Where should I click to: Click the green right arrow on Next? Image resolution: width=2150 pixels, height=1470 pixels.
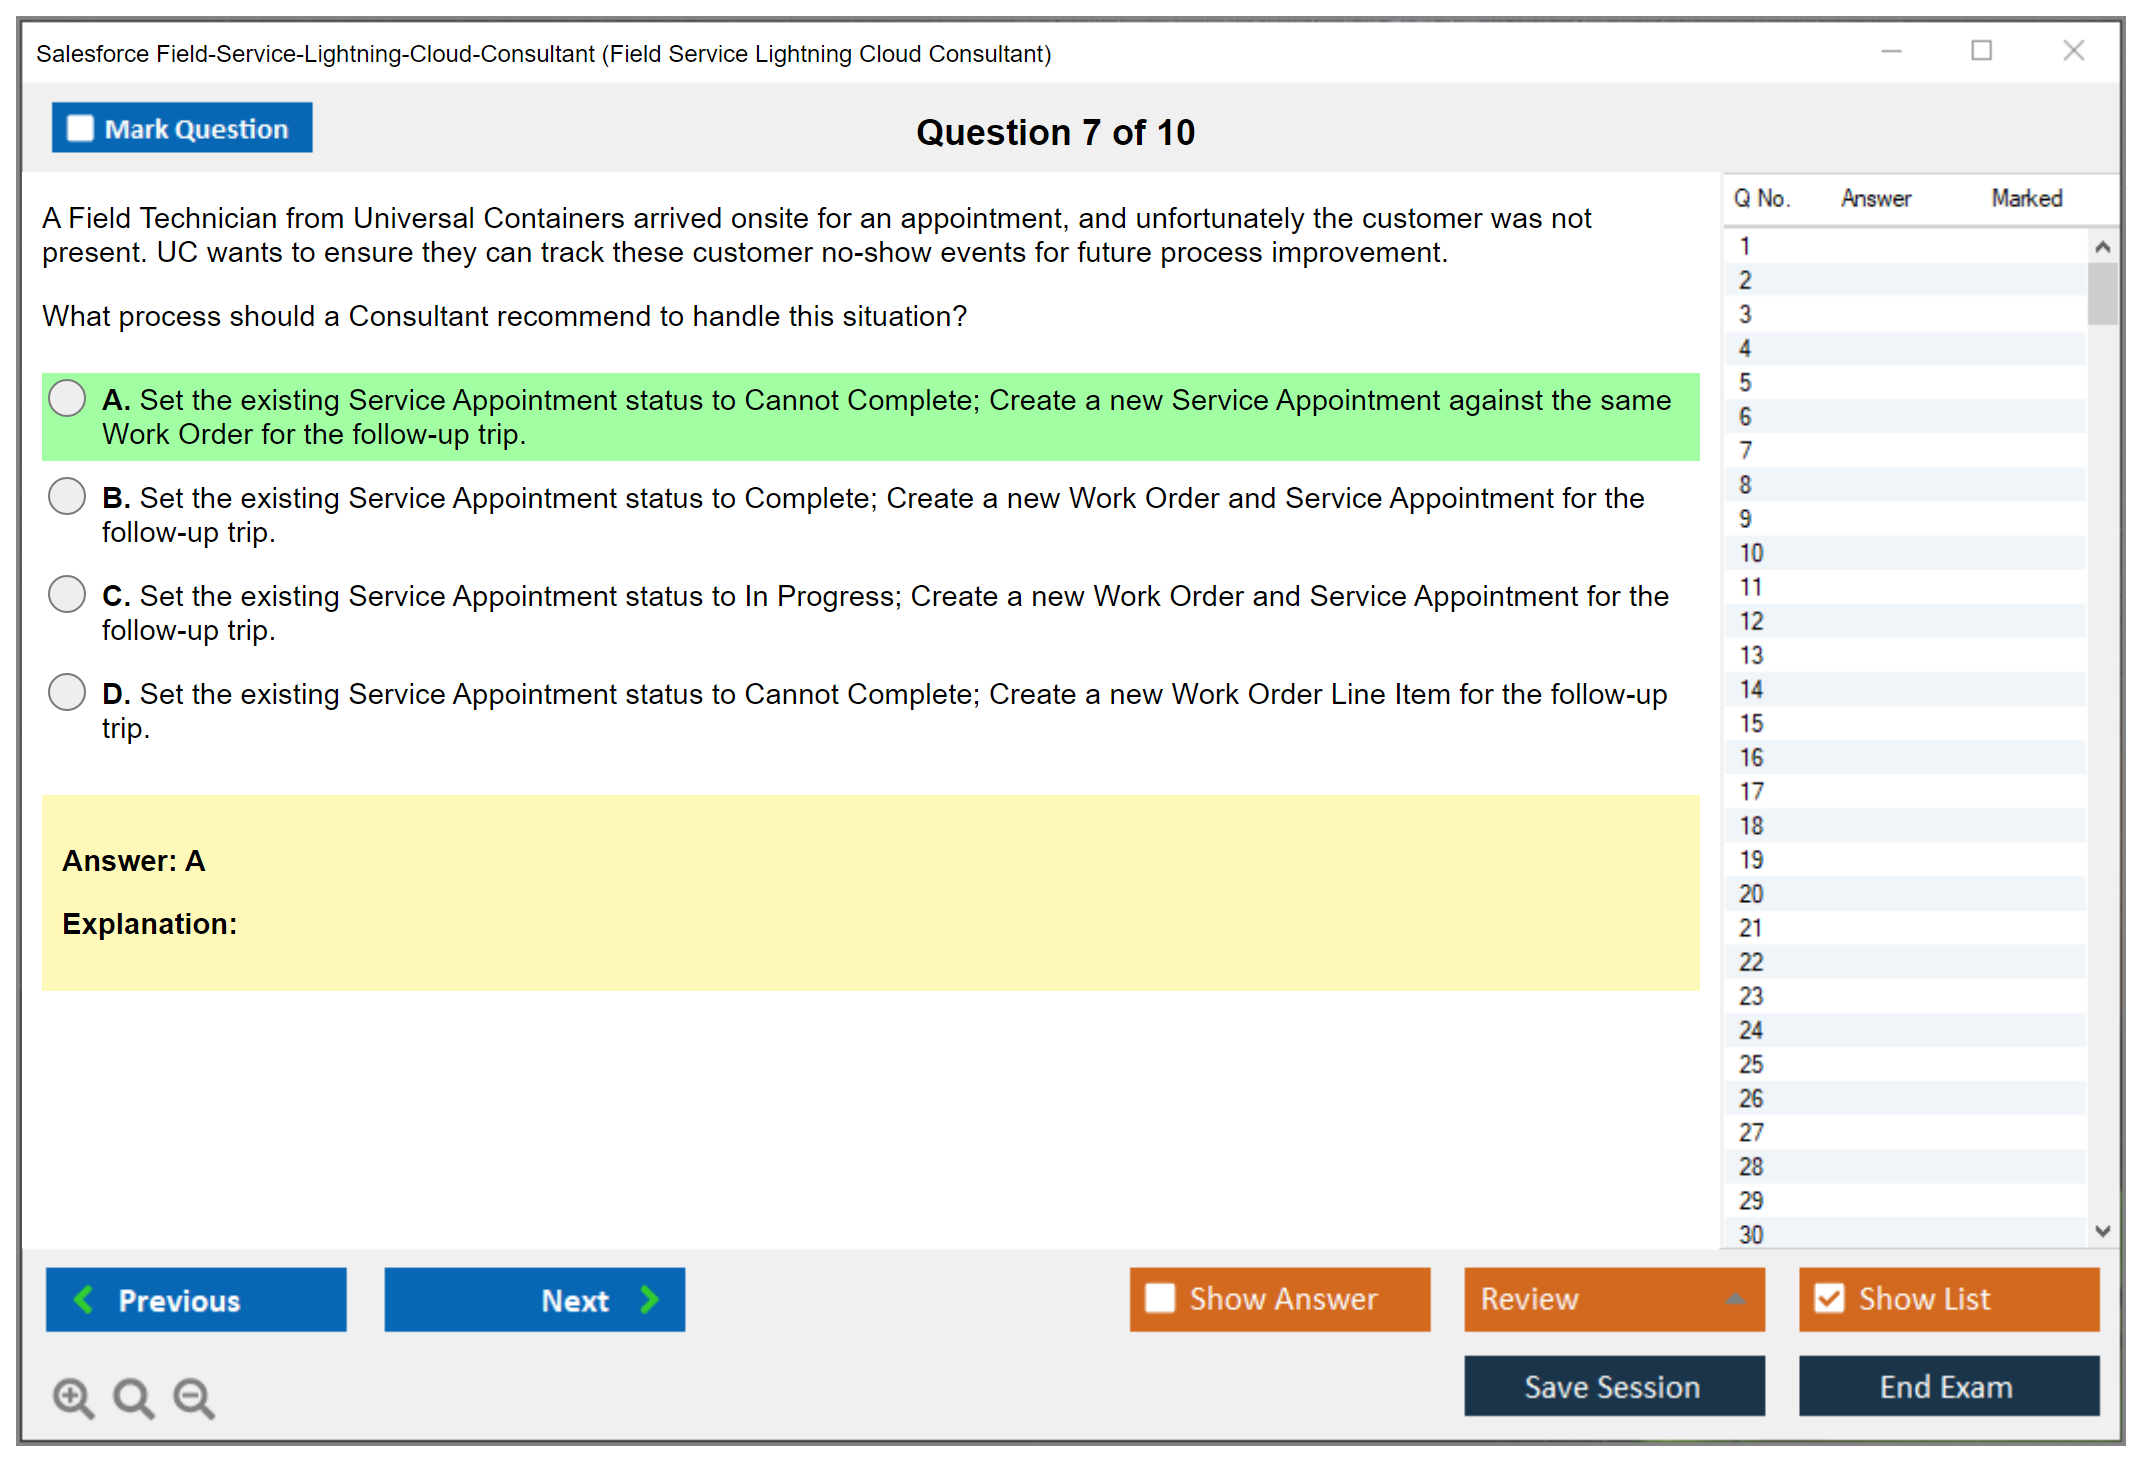pyautogui.click(x=650, y=1299)
